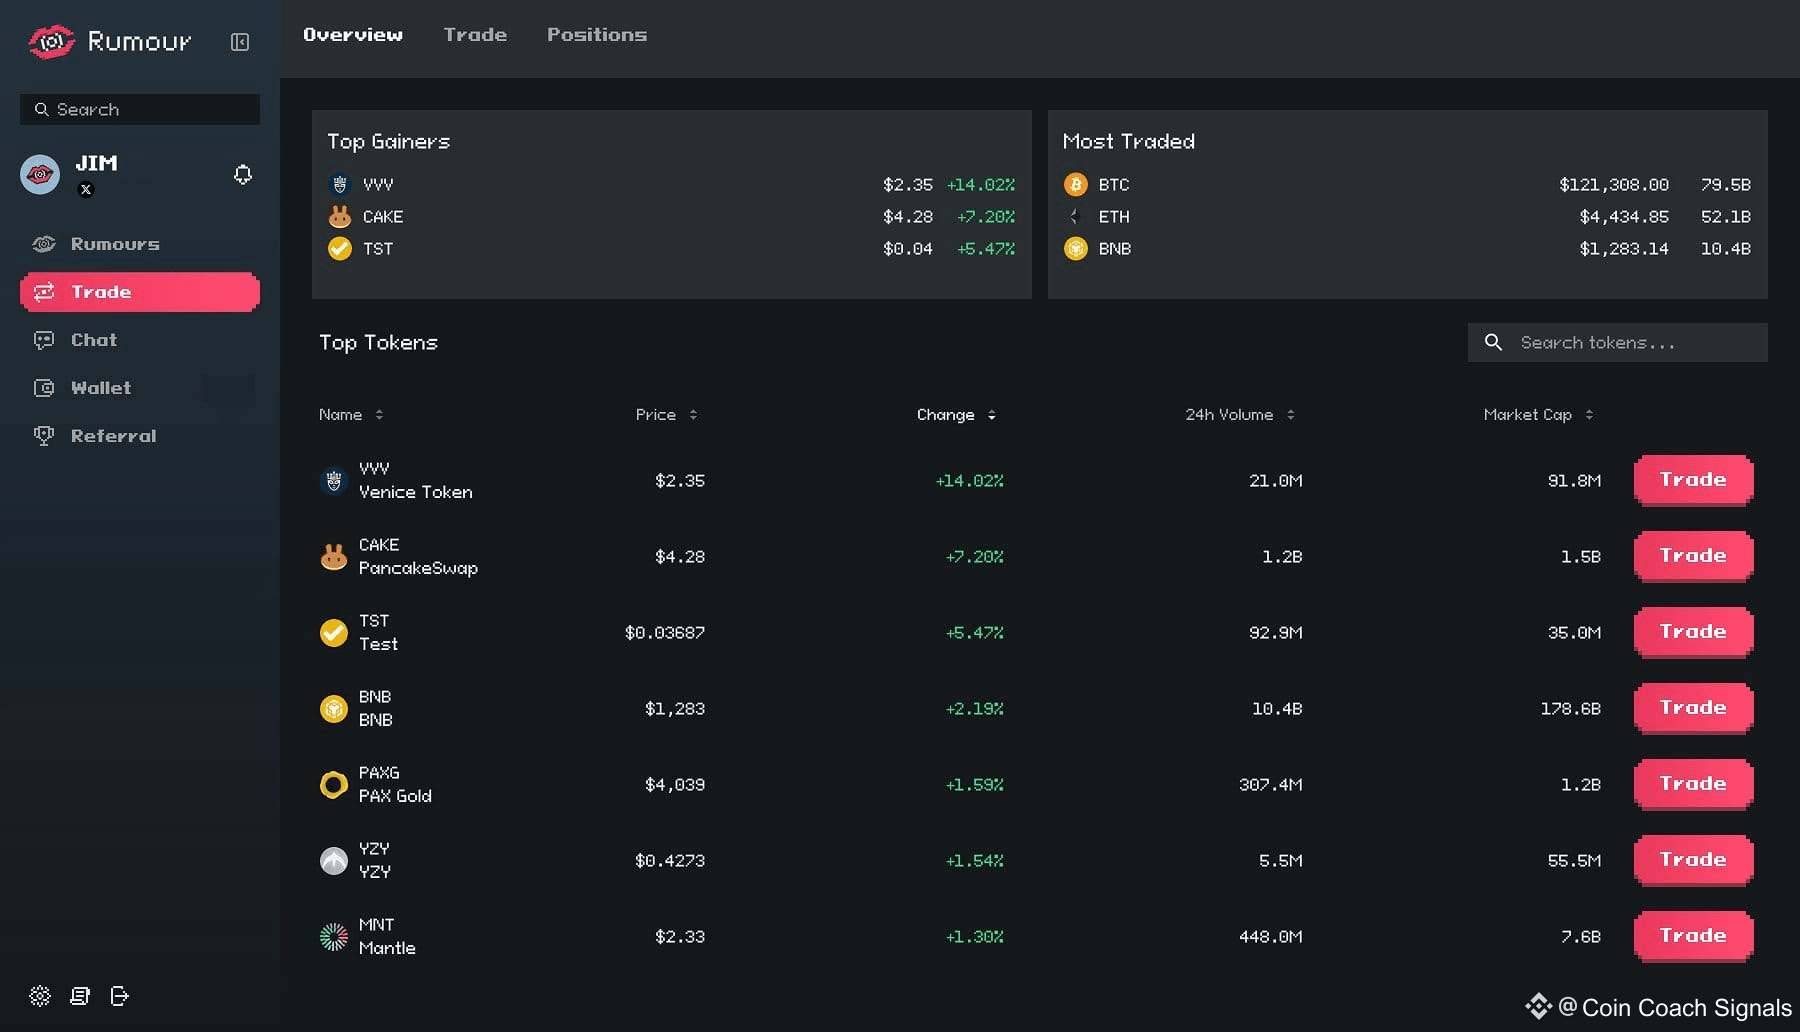Viewport: 1800px width, 1032px height.
Task: Click the Rumour lips logo
Action: (x=52, y=42)
